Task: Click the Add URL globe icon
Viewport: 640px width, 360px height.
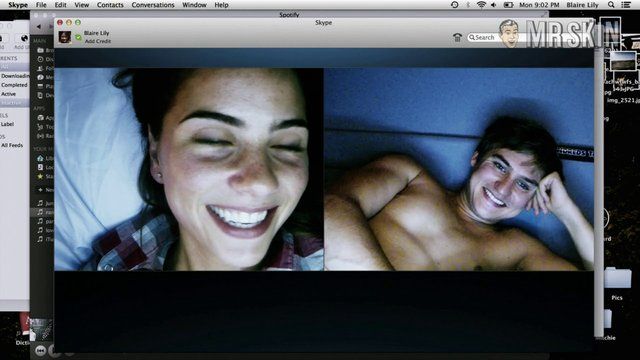Action: (24, 38)
